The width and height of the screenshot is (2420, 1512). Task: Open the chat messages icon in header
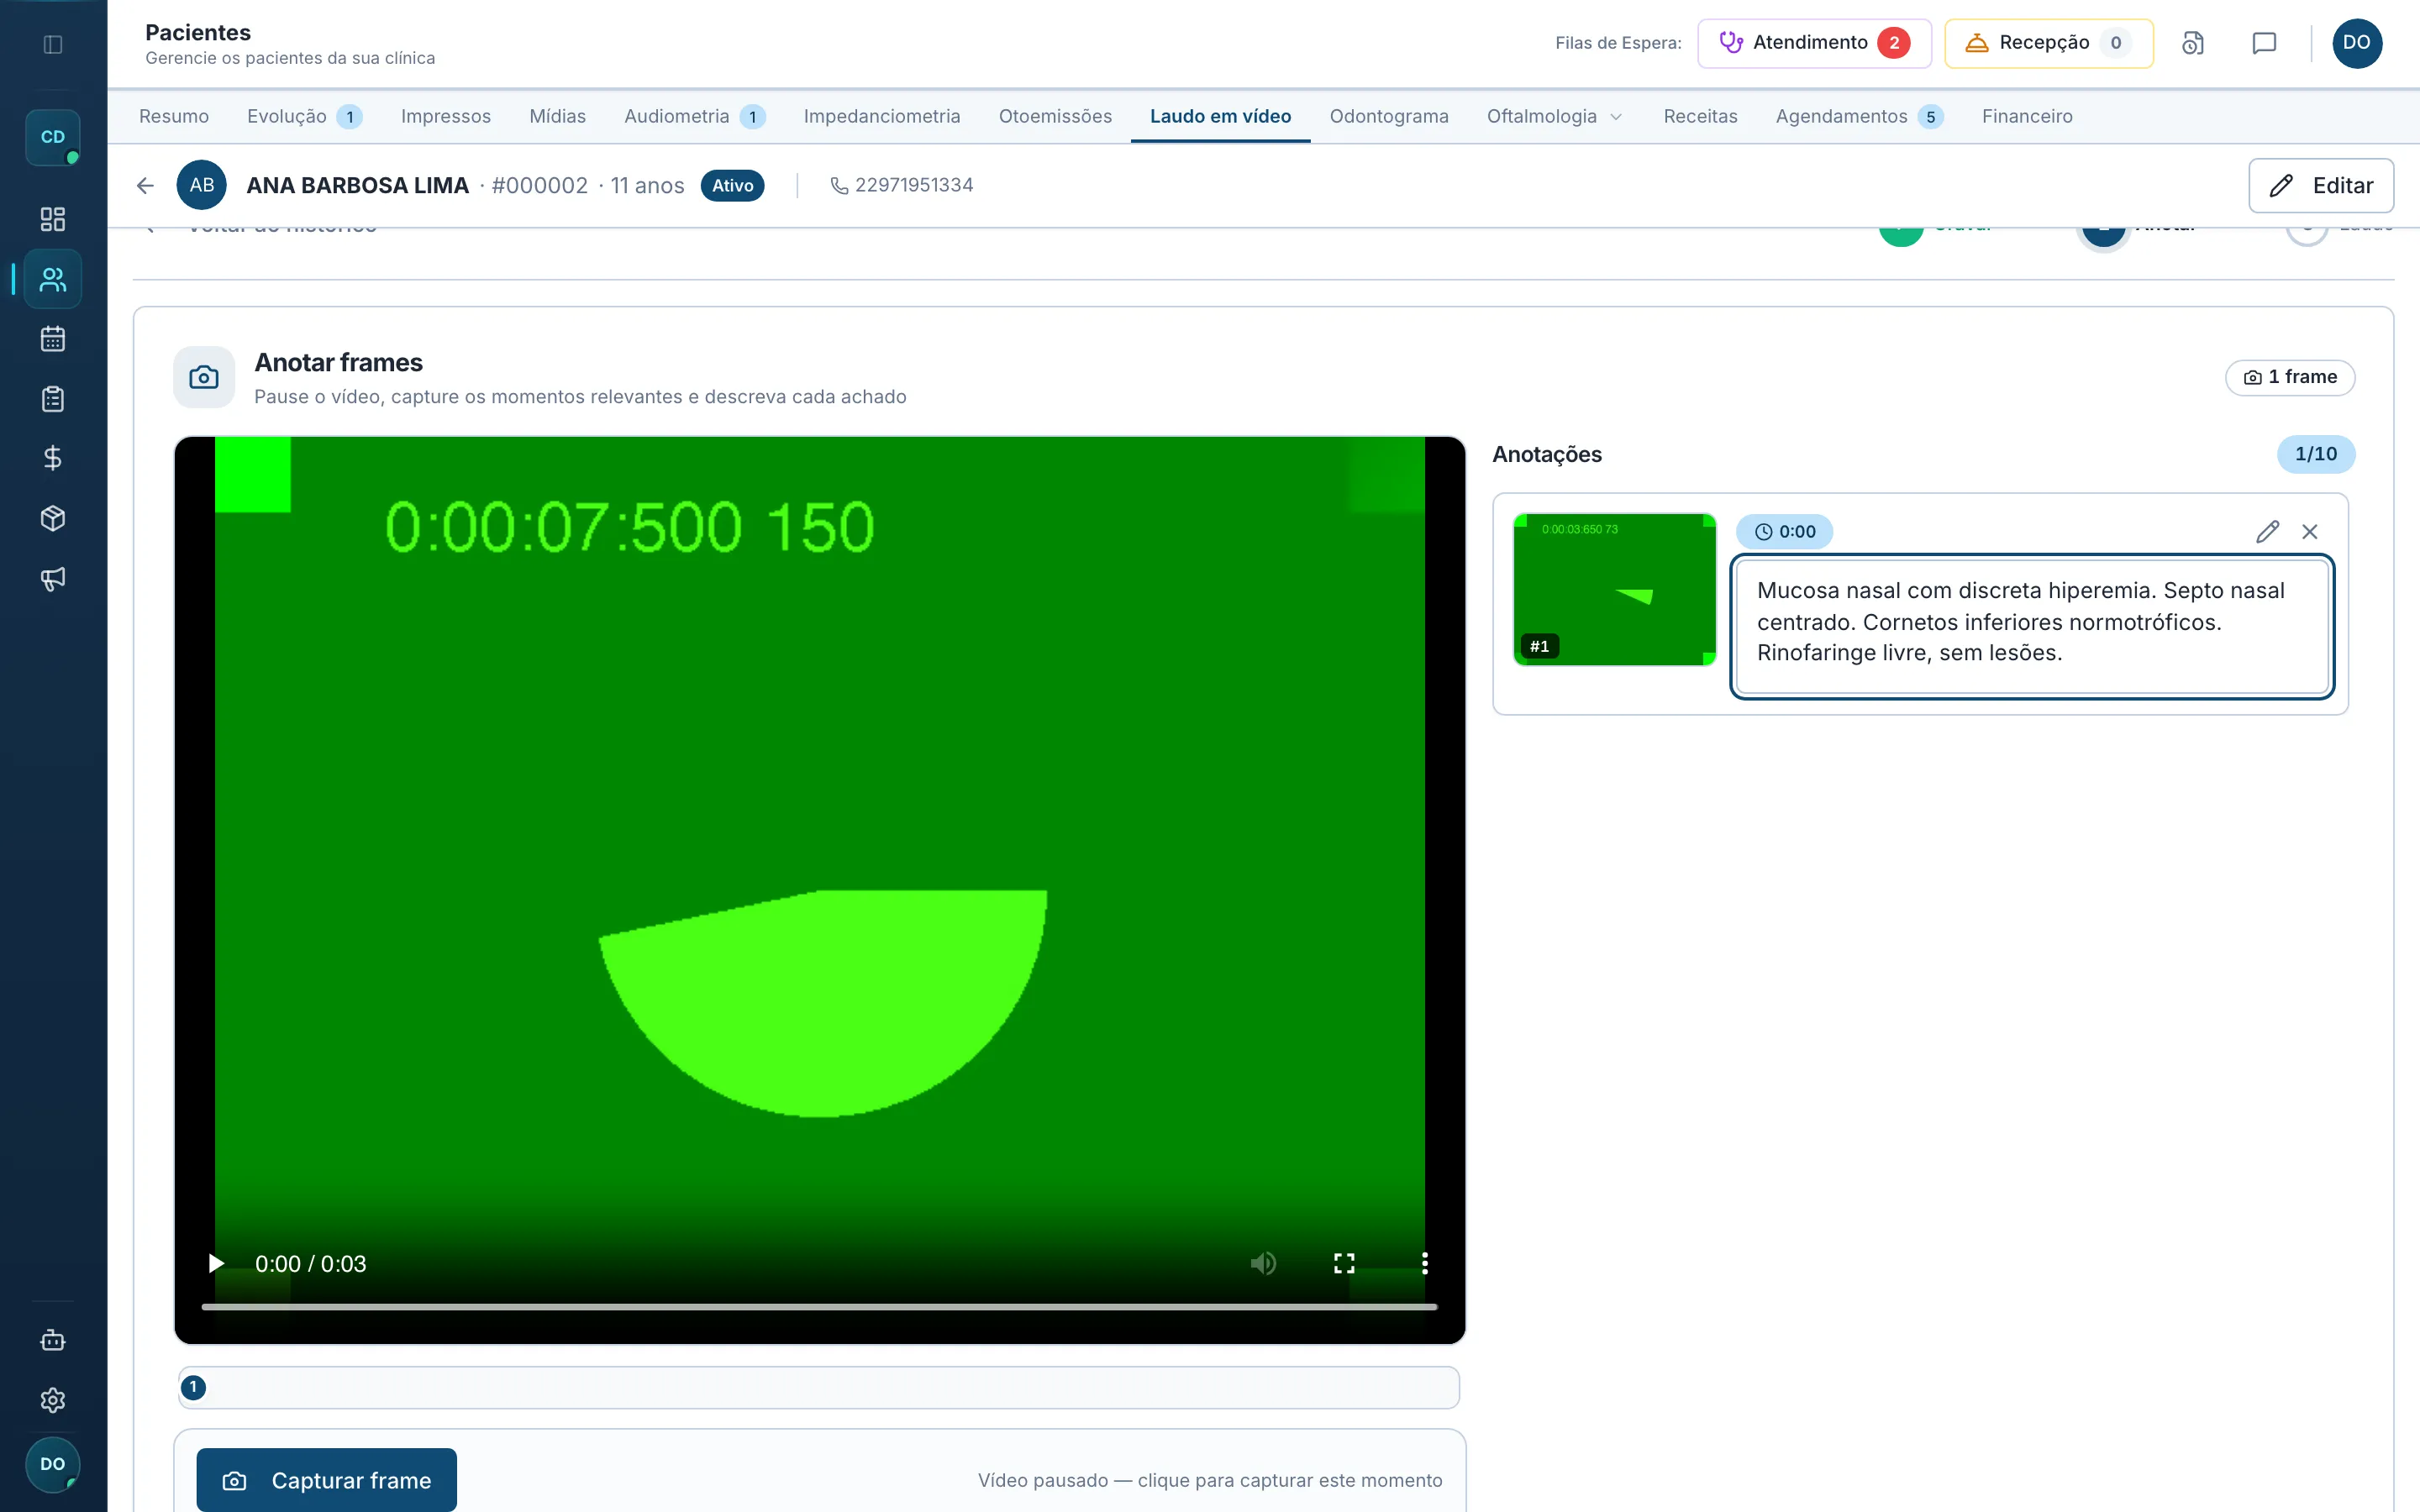tap(2264, 43)
